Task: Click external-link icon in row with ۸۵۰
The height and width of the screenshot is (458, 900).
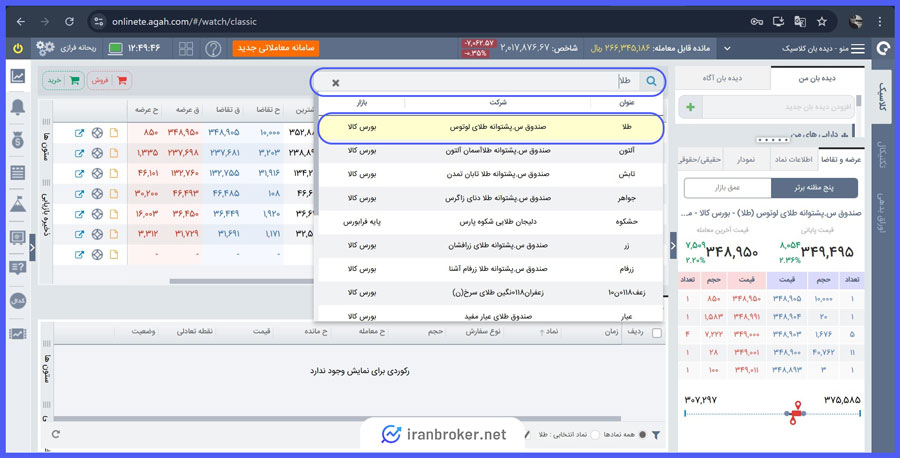Action: click(x=79, y=133)
